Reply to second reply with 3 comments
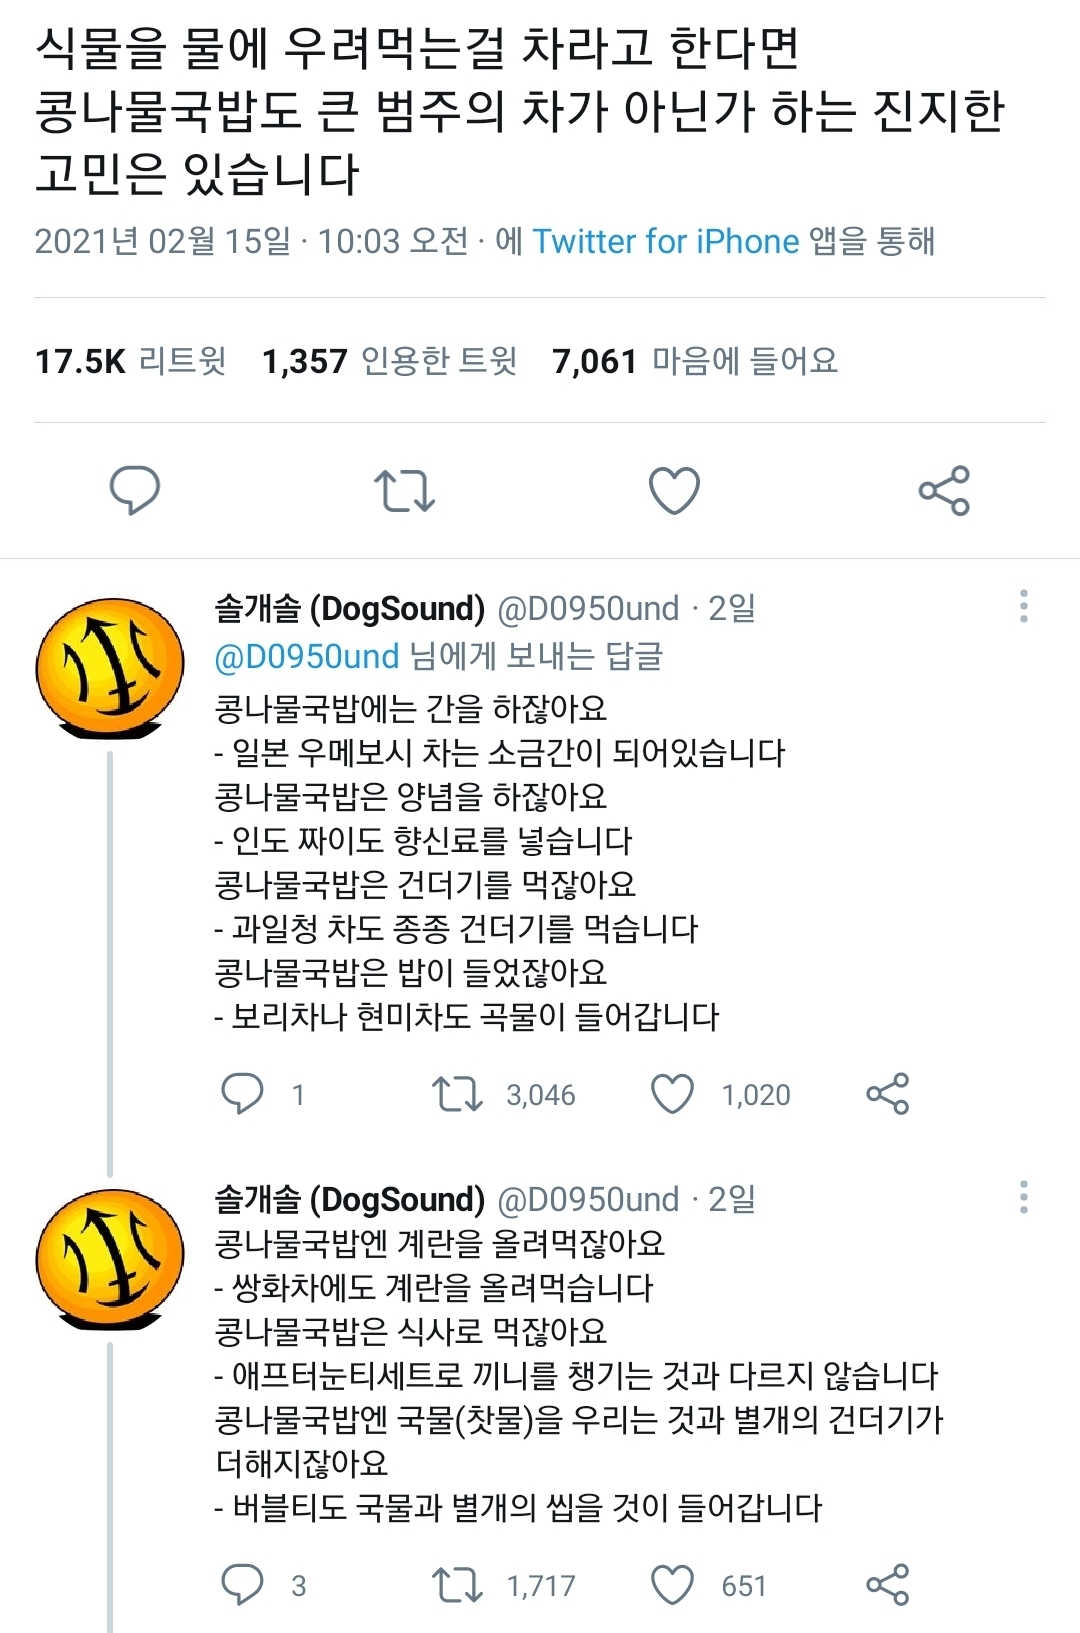 (x=242, y=1585)
